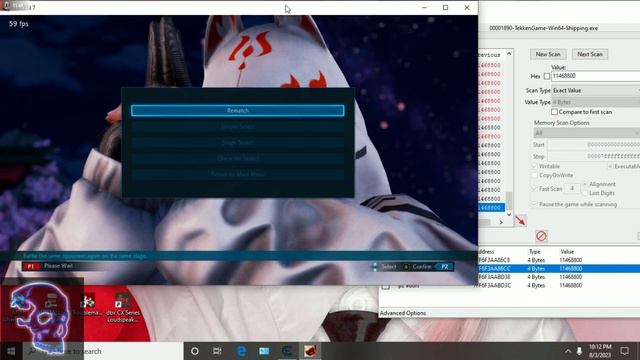Click the red arrow add-address icon
Image resolution: width=640 pixels, height=360 pixels.
tap(520, 220)
